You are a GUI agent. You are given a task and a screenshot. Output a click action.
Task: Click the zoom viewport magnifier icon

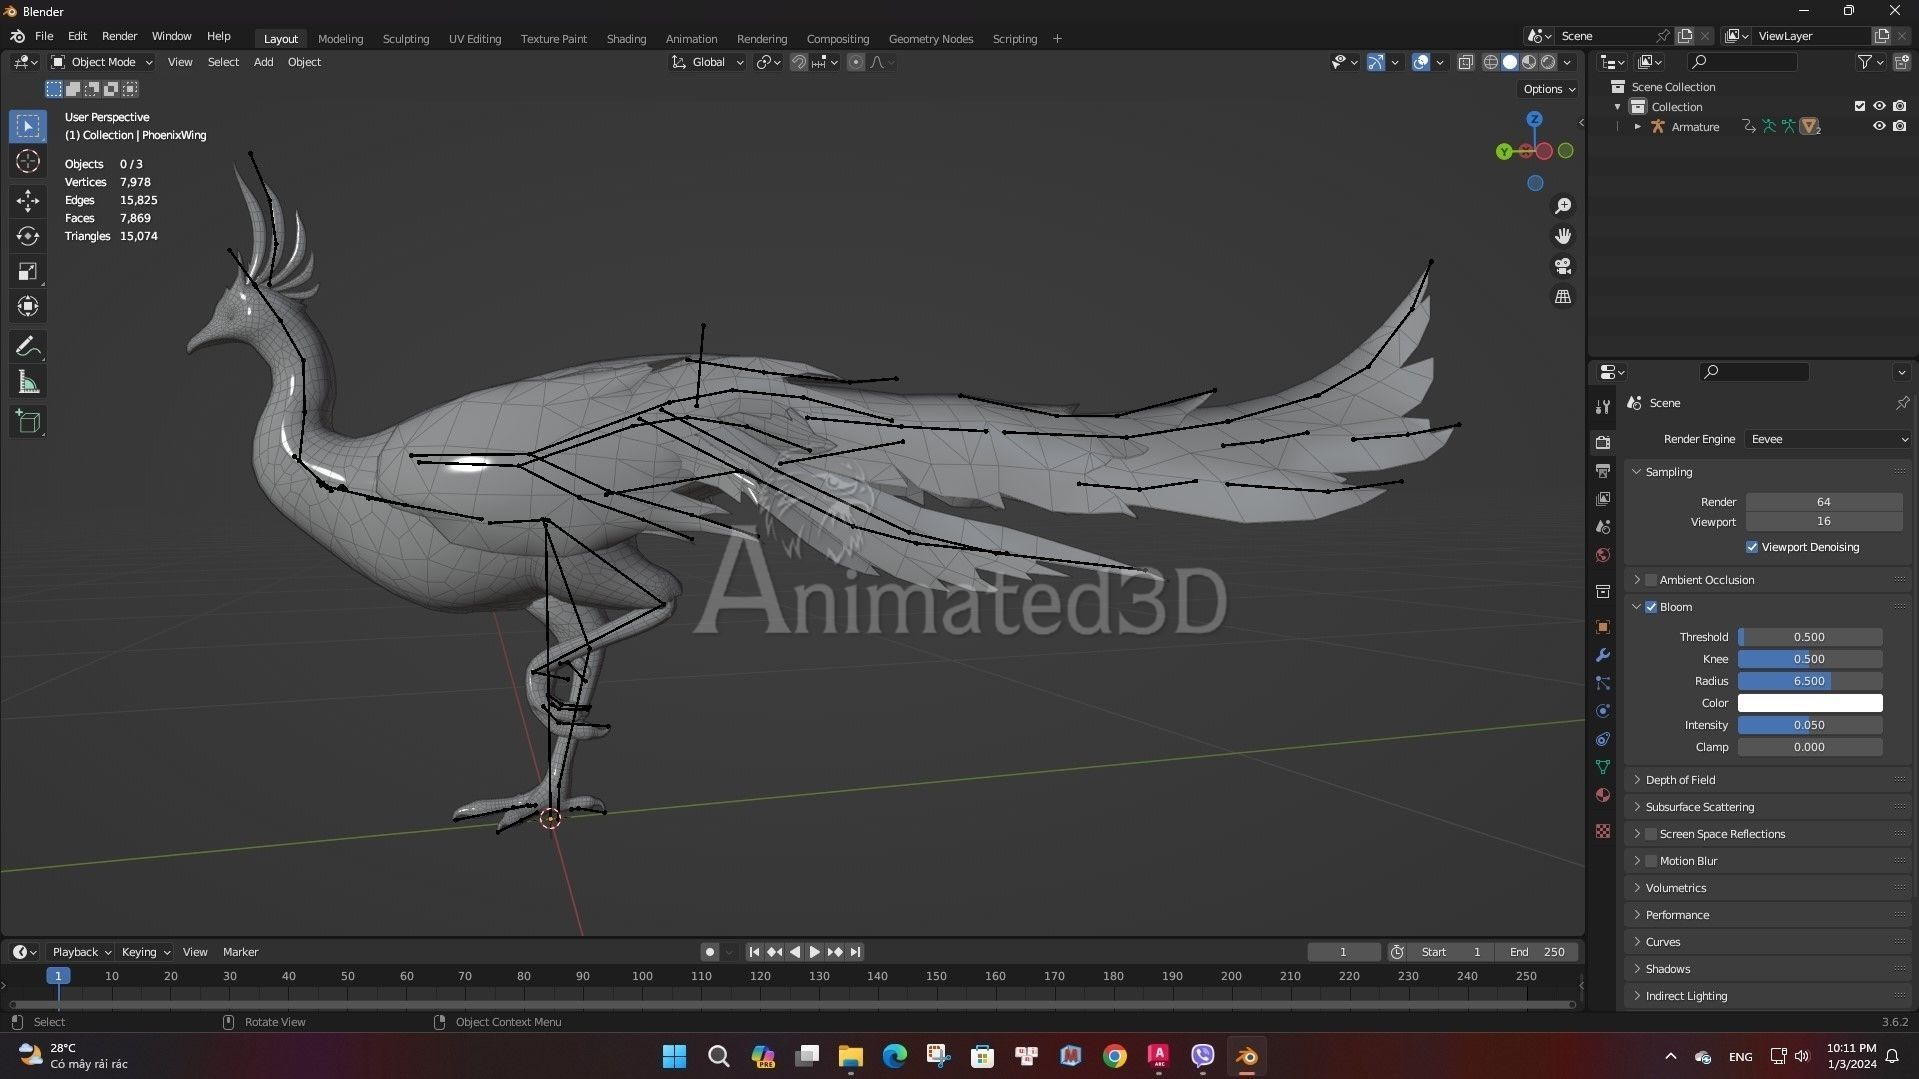1563,206
